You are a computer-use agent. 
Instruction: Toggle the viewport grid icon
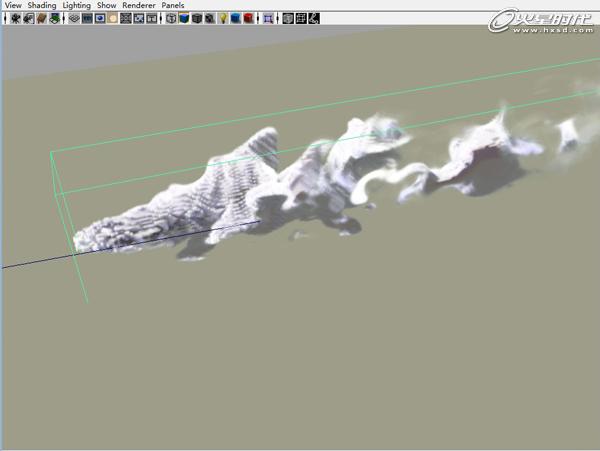tap(73, 18)
